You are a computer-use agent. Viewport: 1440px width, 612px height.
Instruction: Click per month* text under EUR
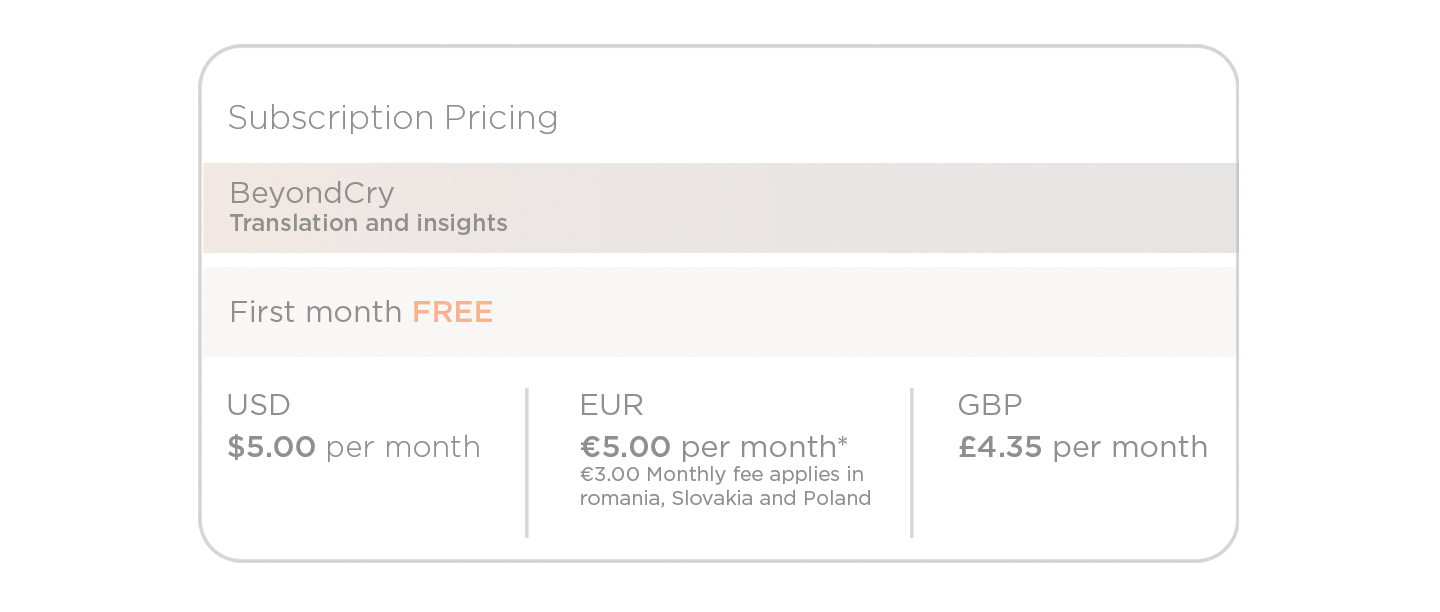(765, 447)
